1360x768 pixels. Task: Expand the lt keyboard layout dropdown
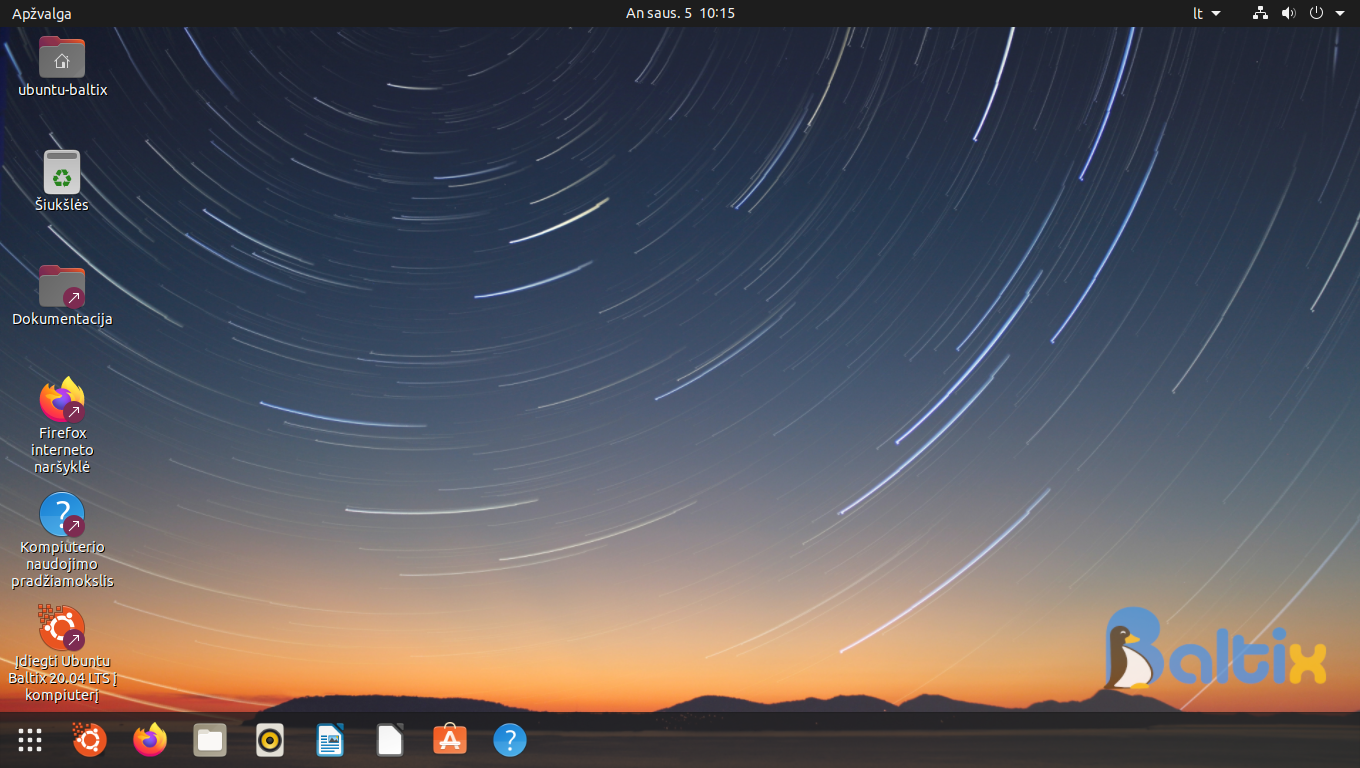(x=1207, y=14)
